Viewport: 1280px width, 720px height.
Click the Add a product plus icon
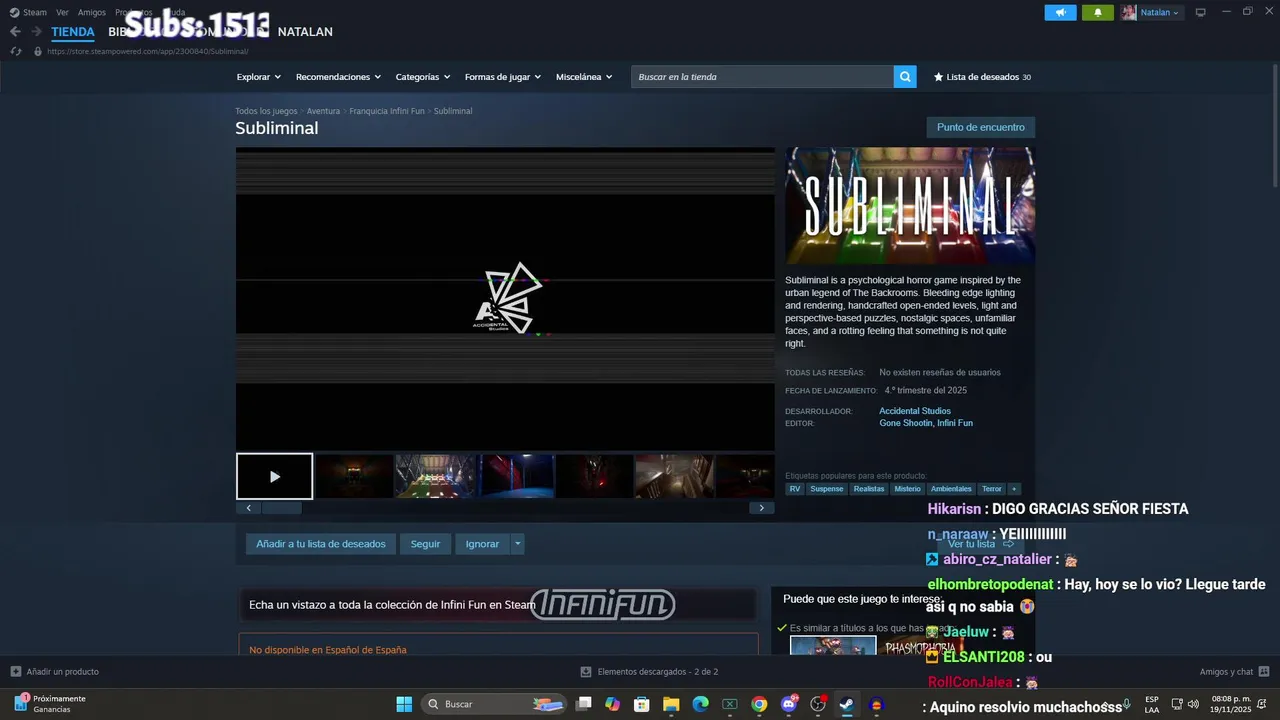(x=16, y=671)
